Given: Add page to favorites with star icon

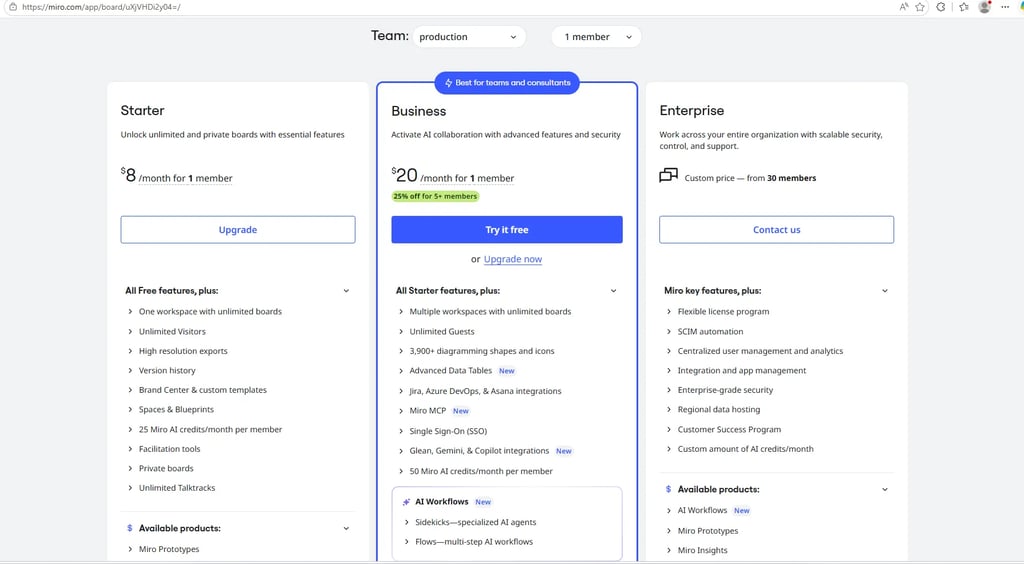Looking at the screenshot, I should coord(920,7).
